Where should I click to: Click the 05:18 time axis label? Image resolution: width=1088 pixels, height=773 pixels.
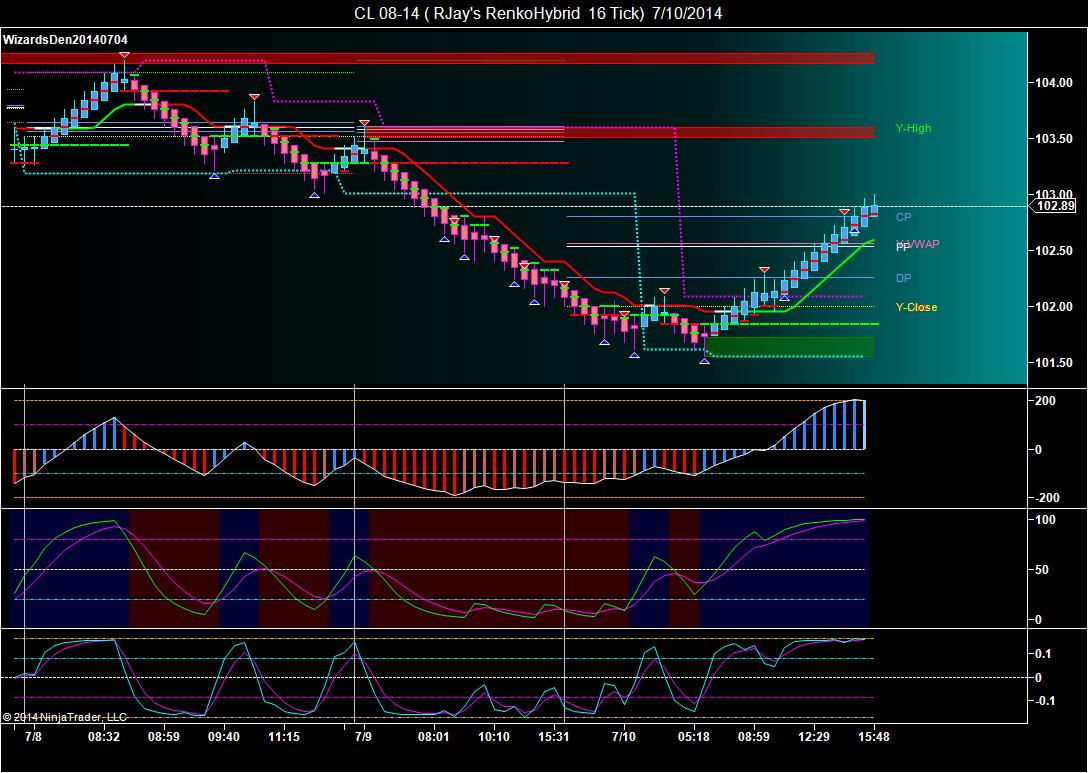point(693,736)
